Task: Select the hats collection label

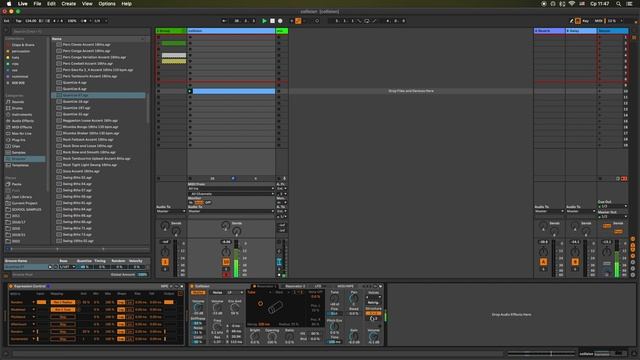Action: click(x=16, y=58)
